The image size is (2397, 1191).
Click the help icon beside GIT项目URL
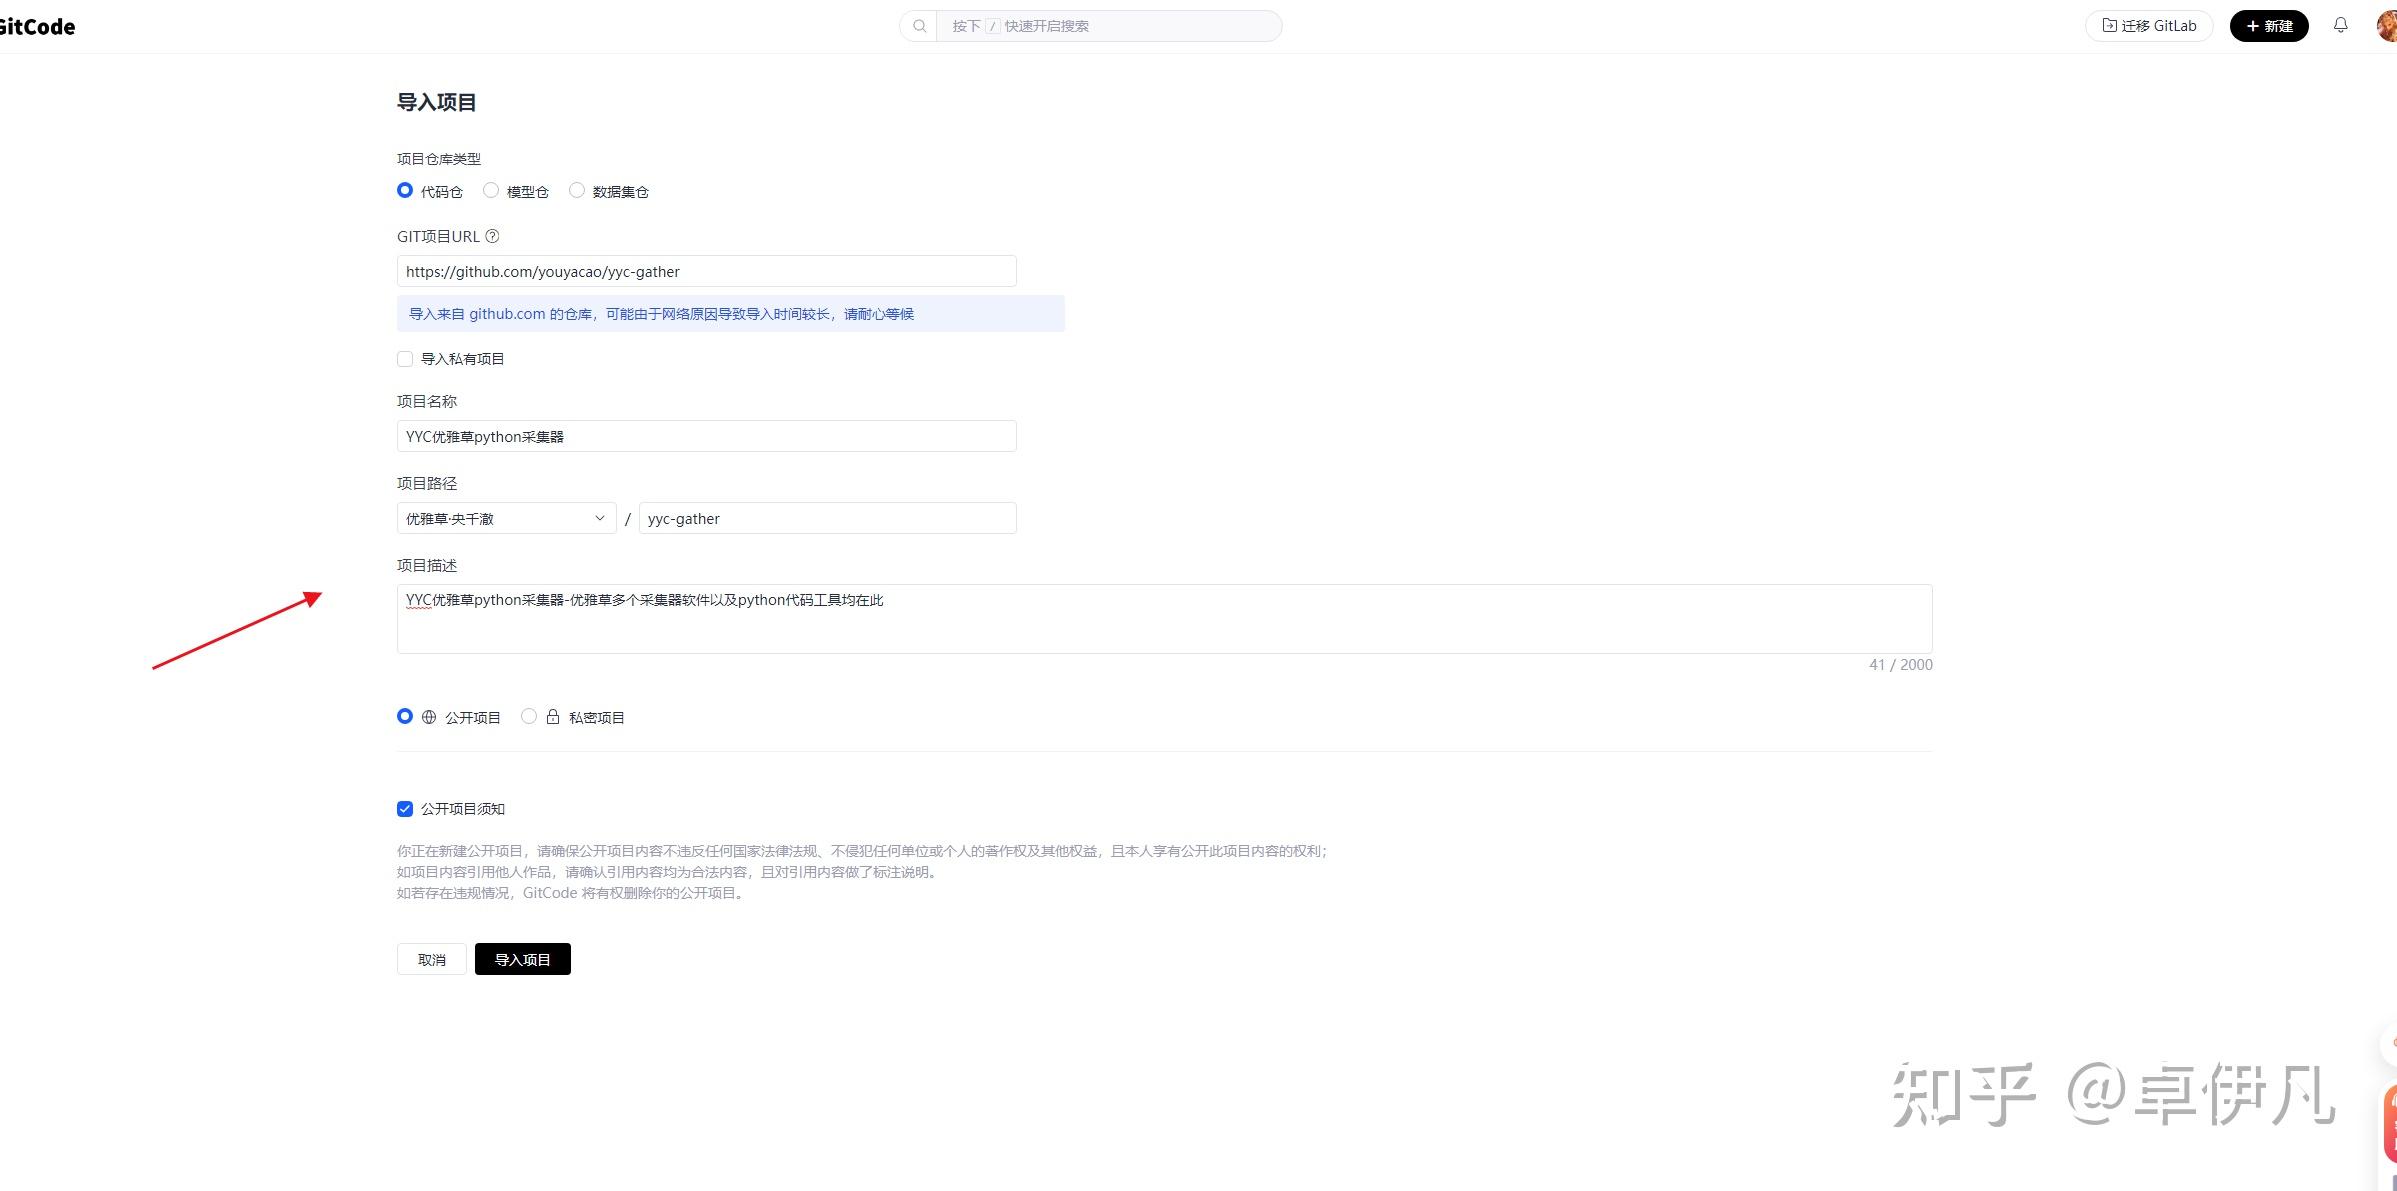(492, 236)
